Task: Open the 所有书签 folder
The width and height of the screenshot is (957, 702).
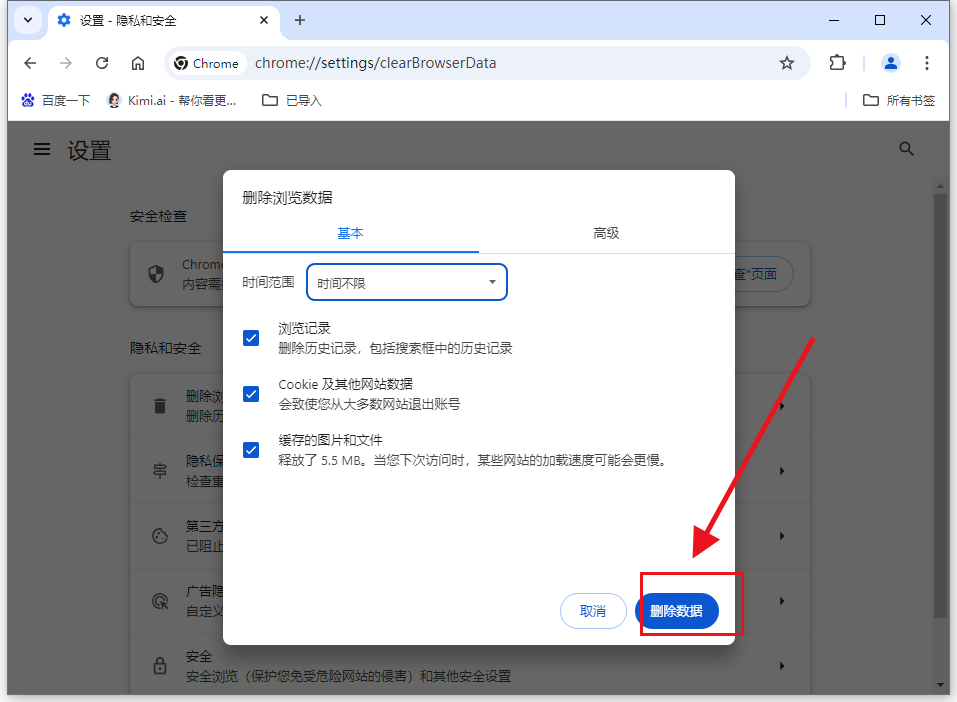Action: 898,100
